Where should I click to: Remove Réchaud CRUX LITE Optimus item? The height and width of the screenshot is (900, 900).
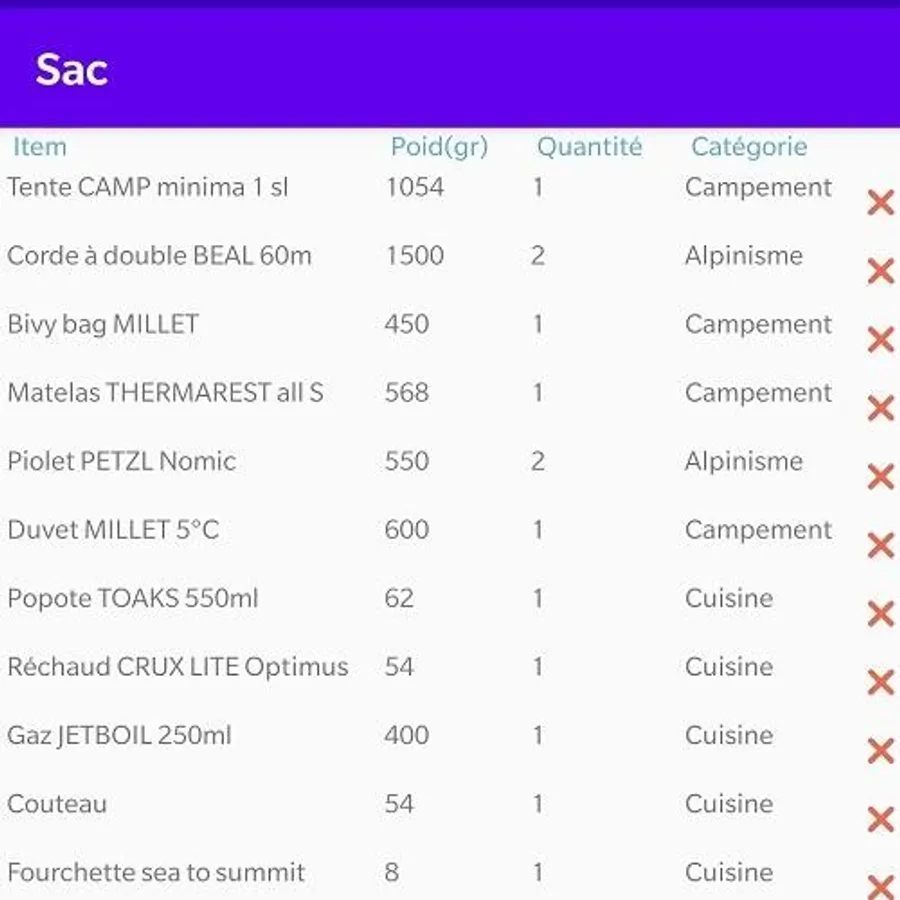(880, 683)
